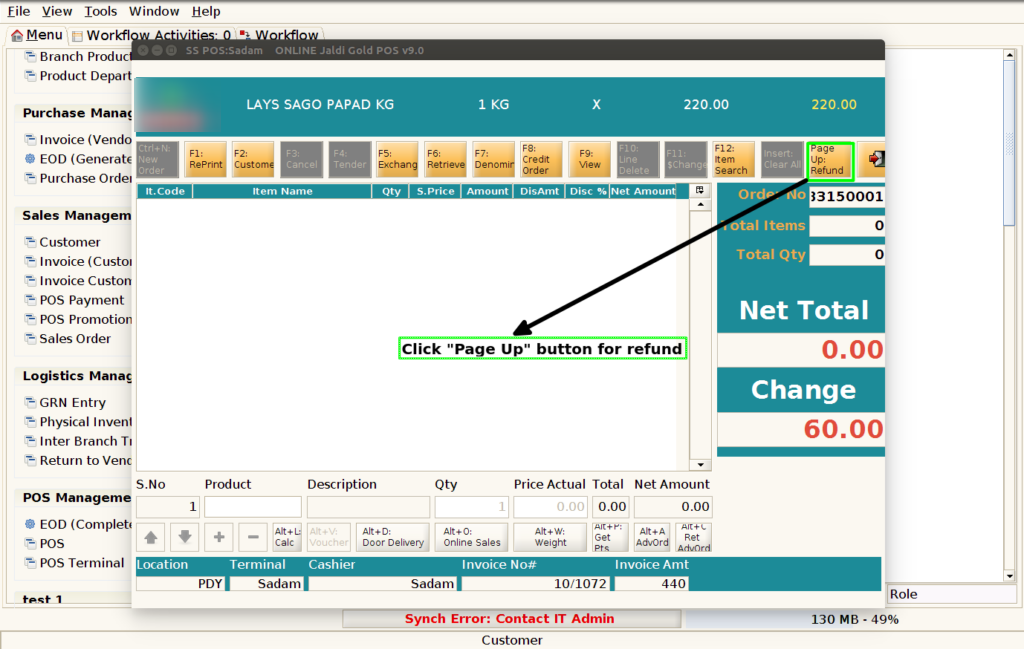The height and width of the screenshot is (649, 1024).
Task: Click main window scrollbar up arrow
Action: click(x=1009, y=55)
